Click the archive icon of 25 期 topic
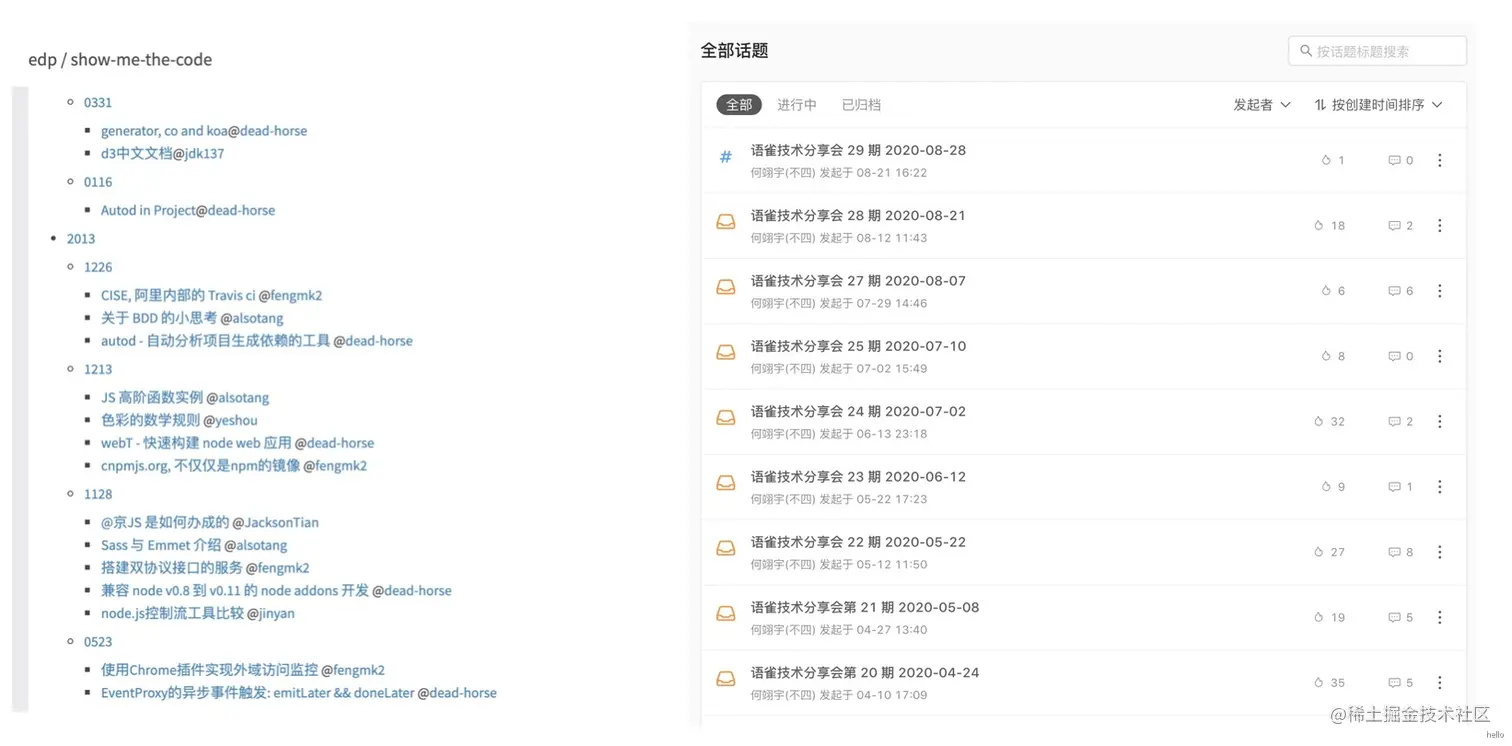The width and height of the screenshot is (1512, 746). pyautogui.click(x=726, y=352)
